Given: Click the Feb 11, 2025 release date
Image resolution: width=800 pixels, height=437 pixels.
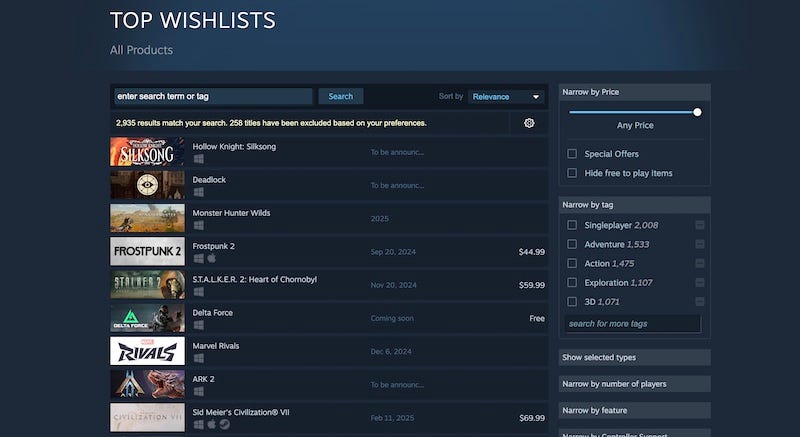Looking at the screenshot, I should coord(392,418).
